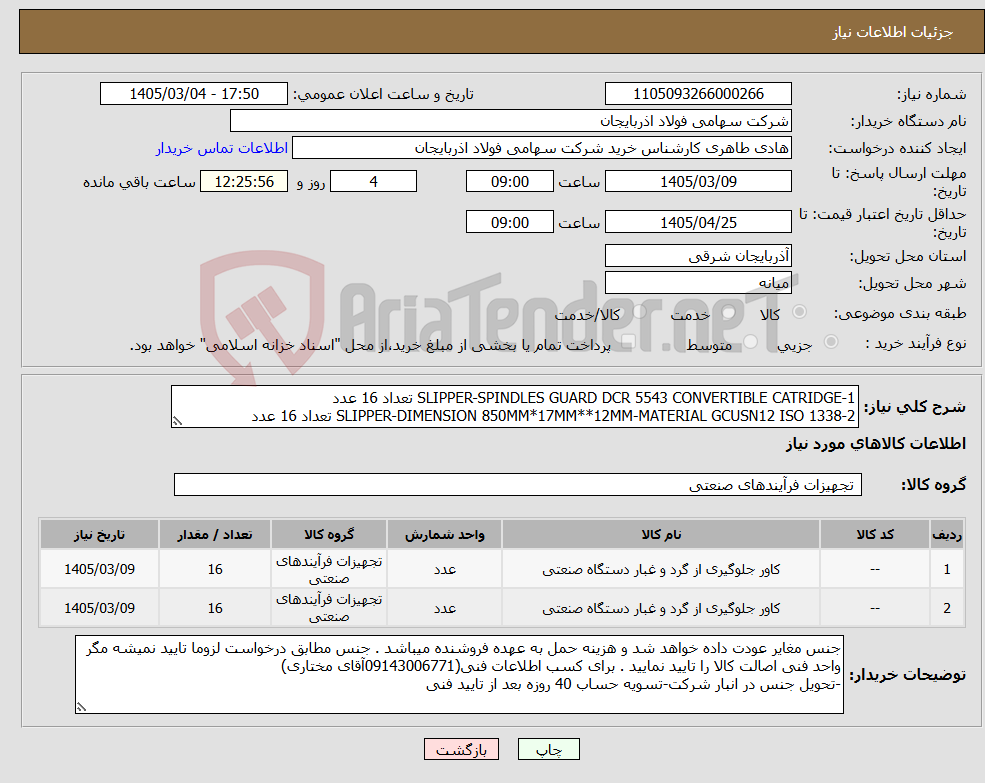985x783 pixels.
Task: Click the response deadline date 1405/03/09 field
Action: (698, 182)
